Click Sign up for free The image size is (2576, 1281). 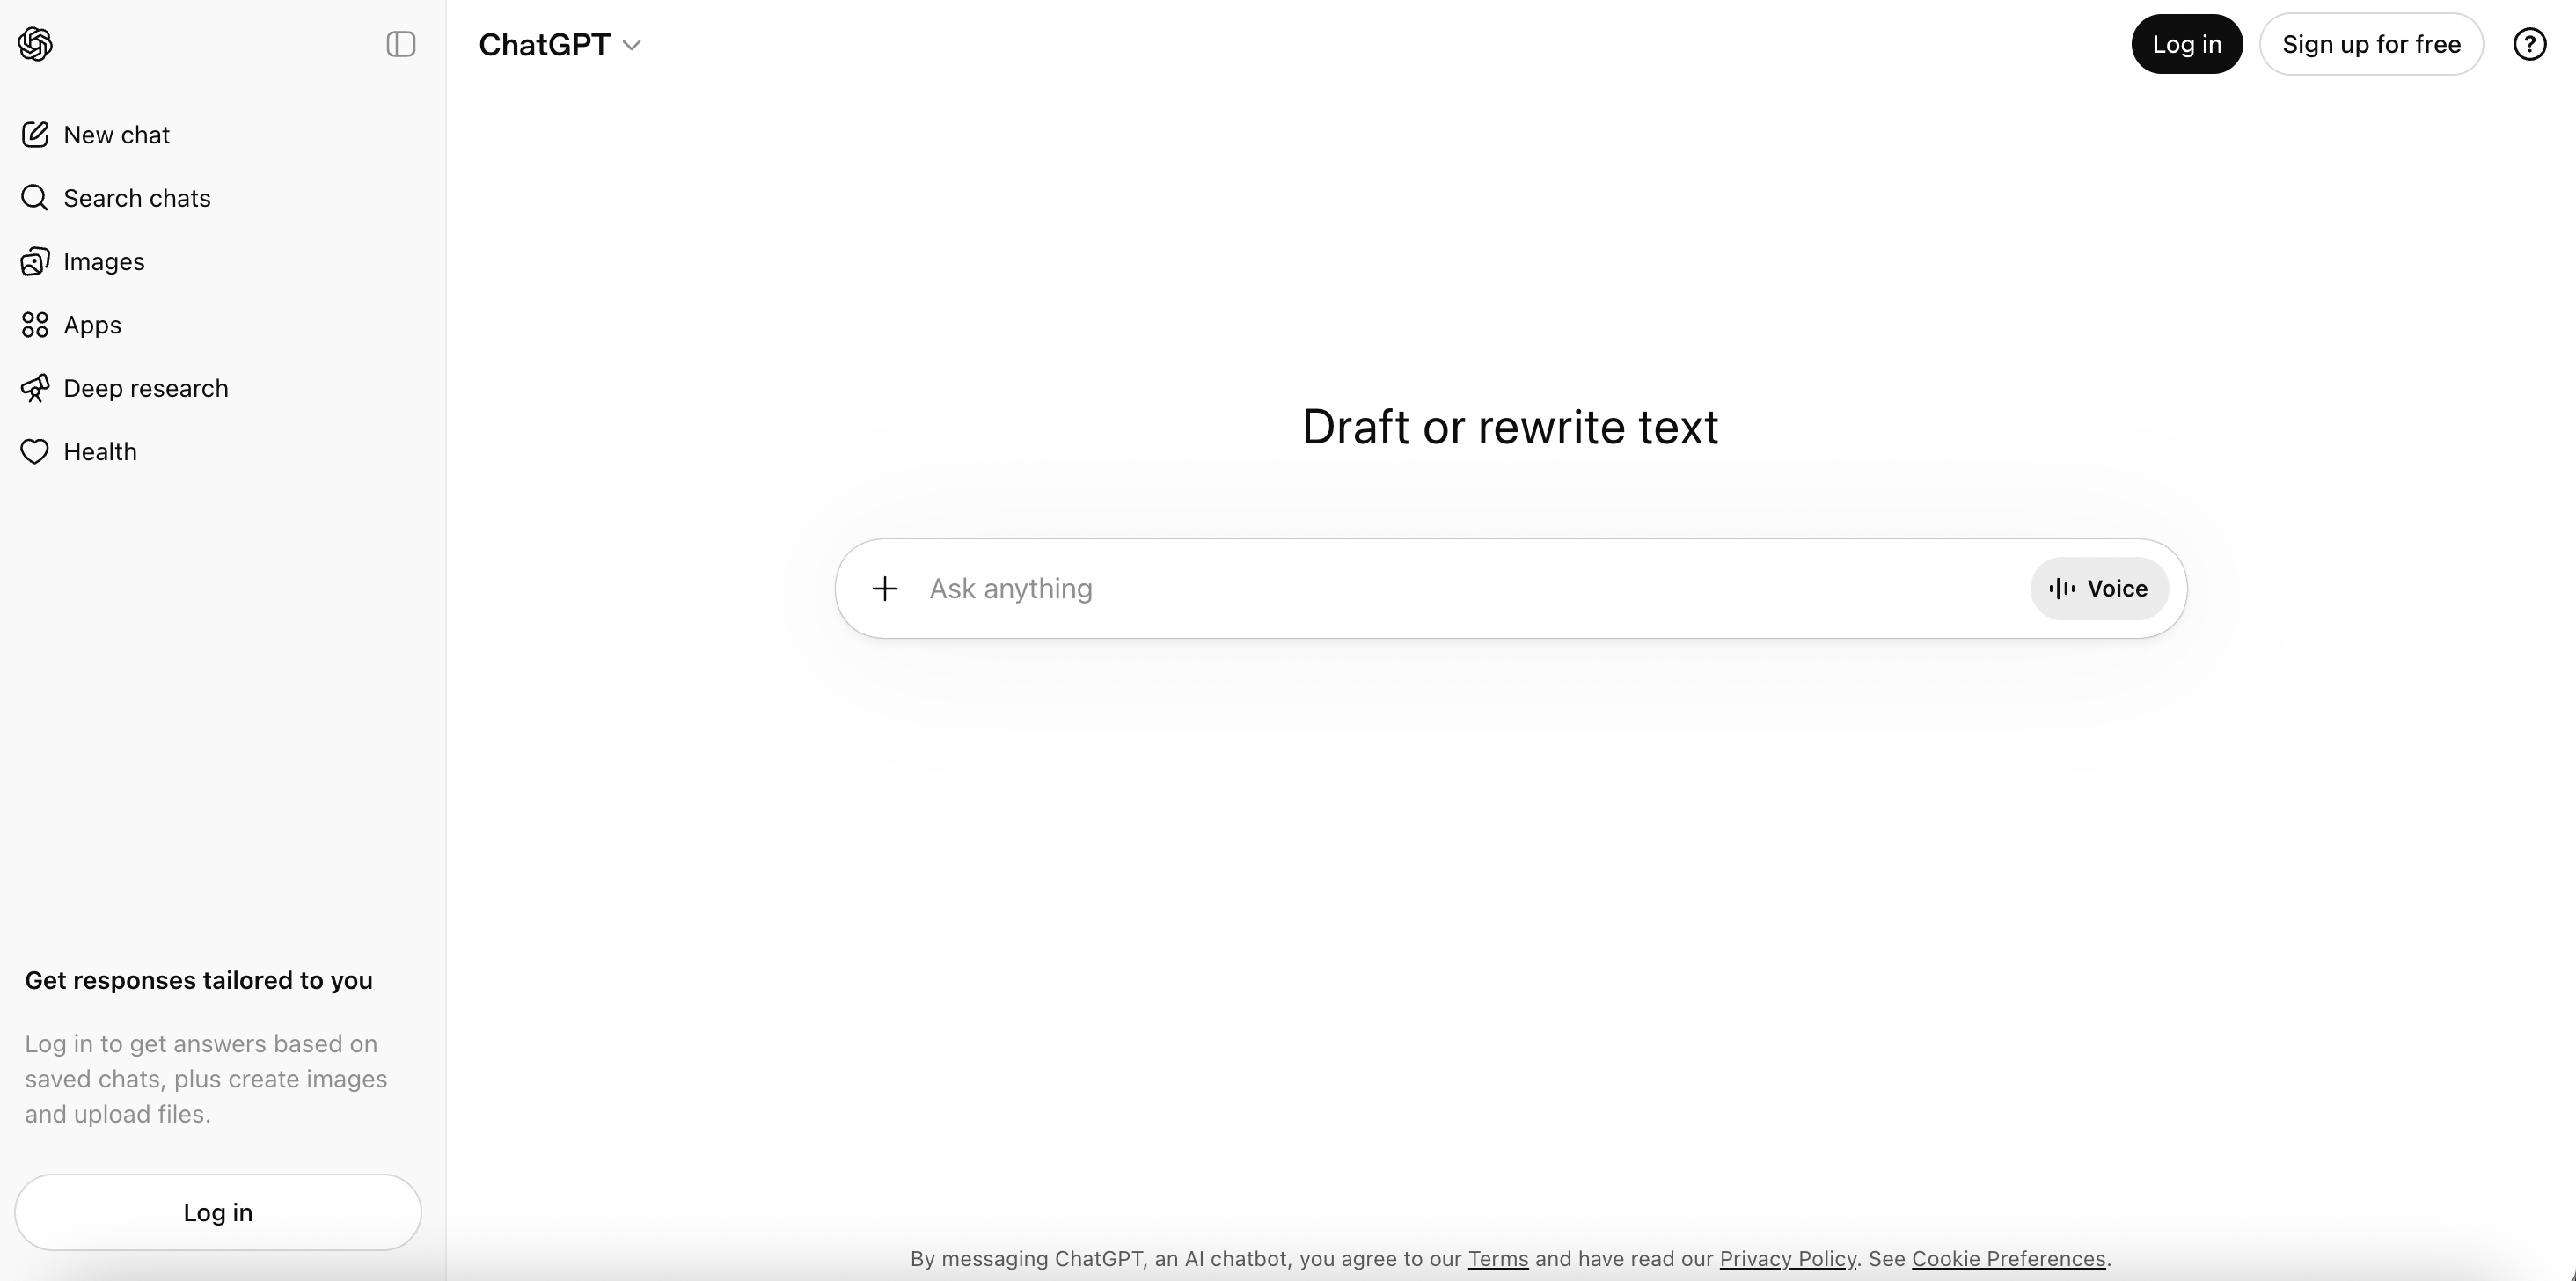(x=2372, y=43)
